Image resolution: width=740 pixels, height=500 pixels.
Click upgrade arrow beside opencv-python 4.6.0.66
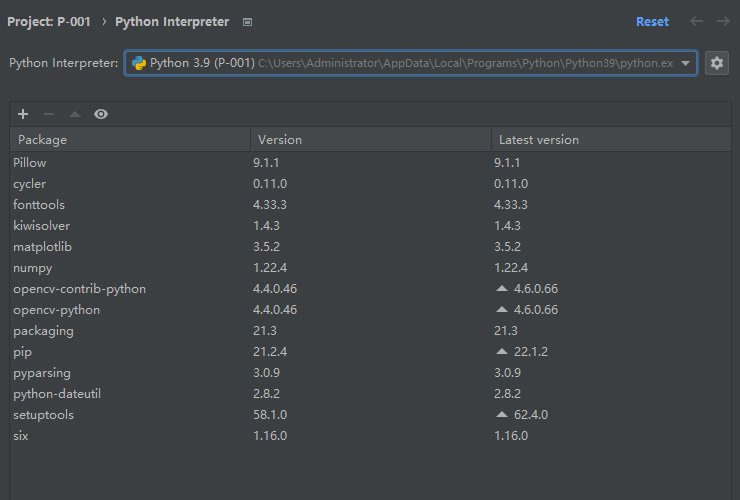click(x=502, y=310)
